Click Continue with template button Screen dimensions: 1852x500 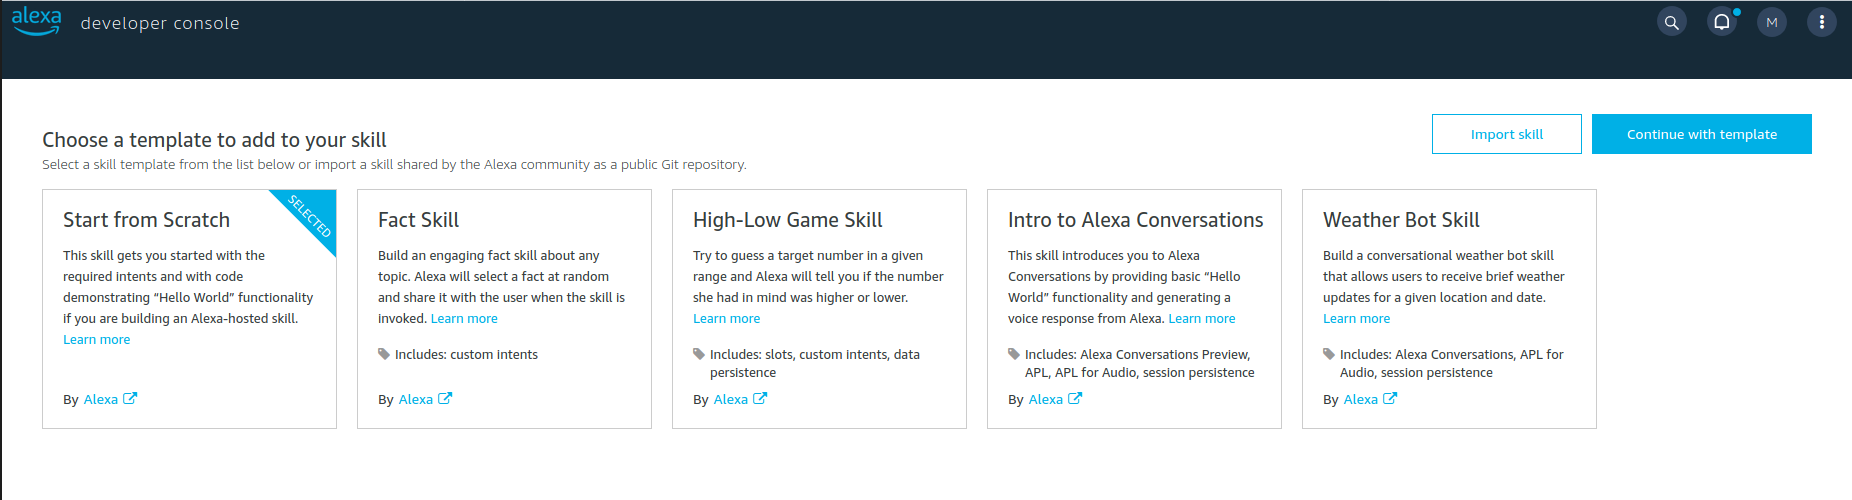tap(1702, 134)
